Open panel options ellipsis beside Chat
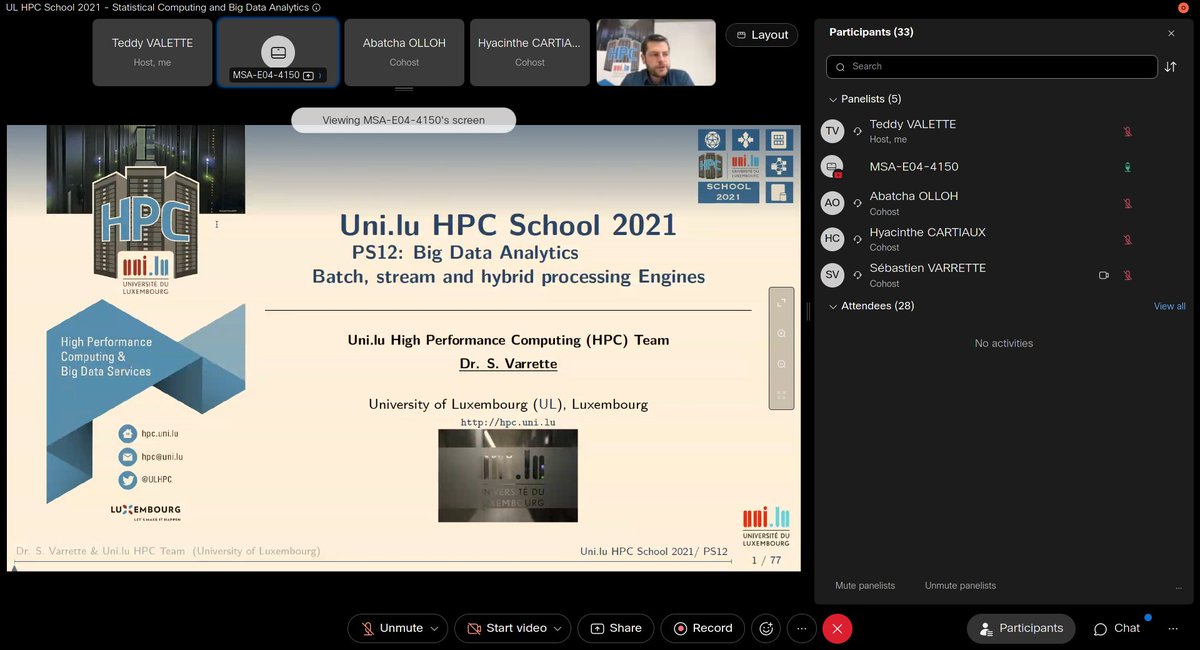The width and height of the screenshot is (1200, 650). coord(1173,628)
